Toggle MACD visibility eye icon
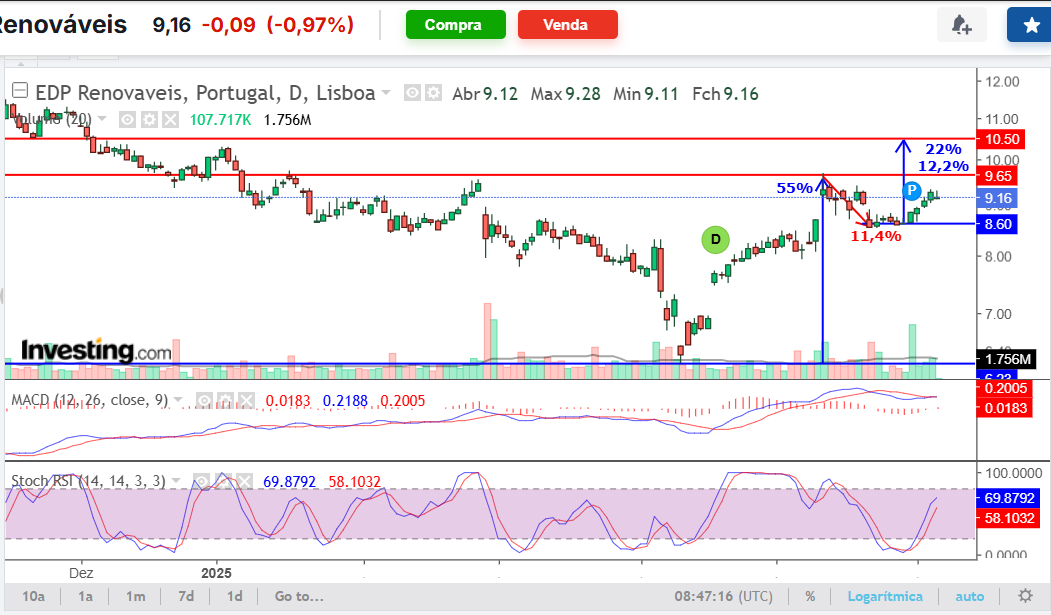Screen dimensions: 1051x615 pos(204,401)
